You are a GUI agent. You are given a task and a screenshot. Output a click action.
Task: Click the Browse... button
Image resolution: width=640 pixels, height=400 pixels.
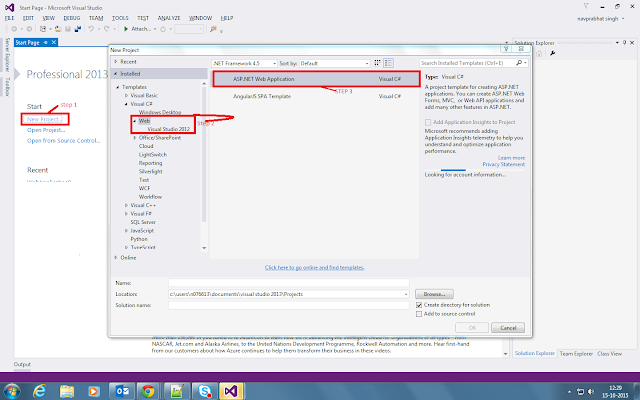pyautogui.click(x=434, y=294)
